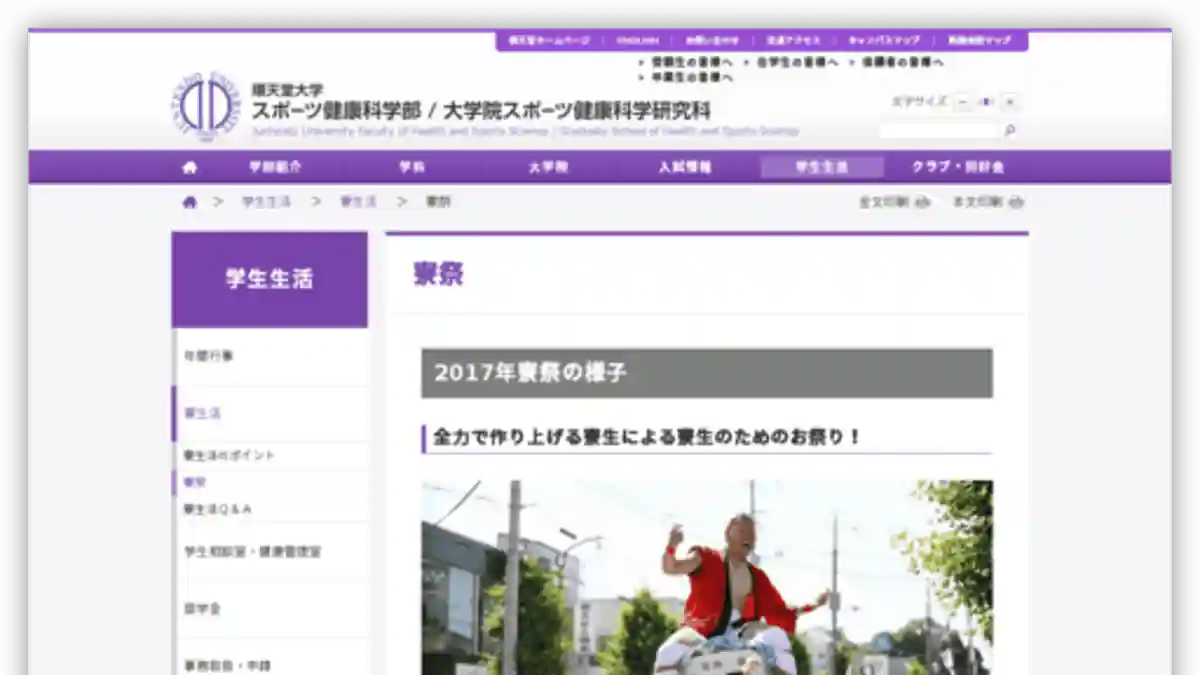Viewport: 1200px width, 675px height.
Task: Click the Juntendo University crest logo
Action: (204, 106)
